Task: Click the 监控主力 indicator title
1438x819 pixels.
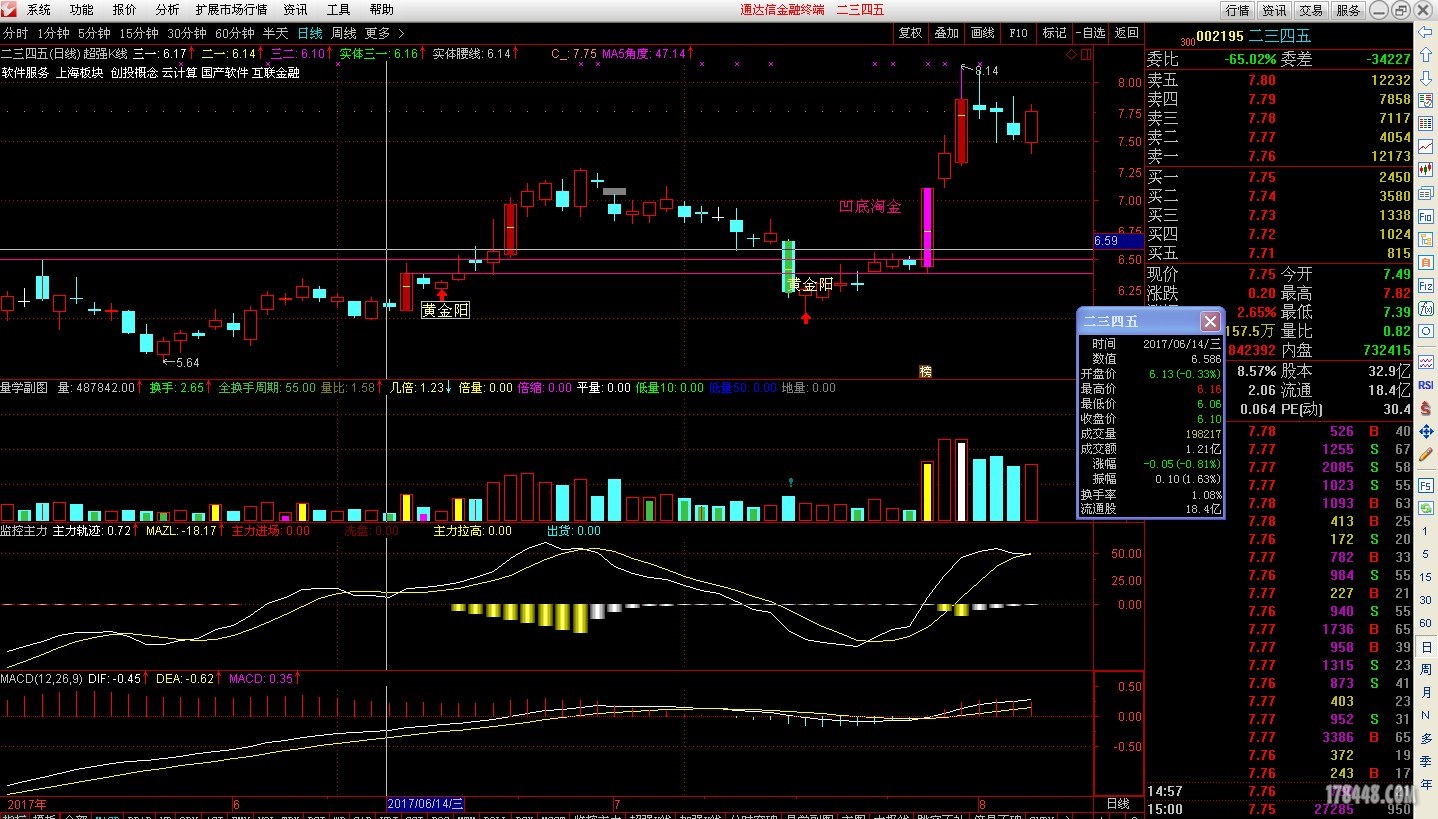Action: [24, 531]
